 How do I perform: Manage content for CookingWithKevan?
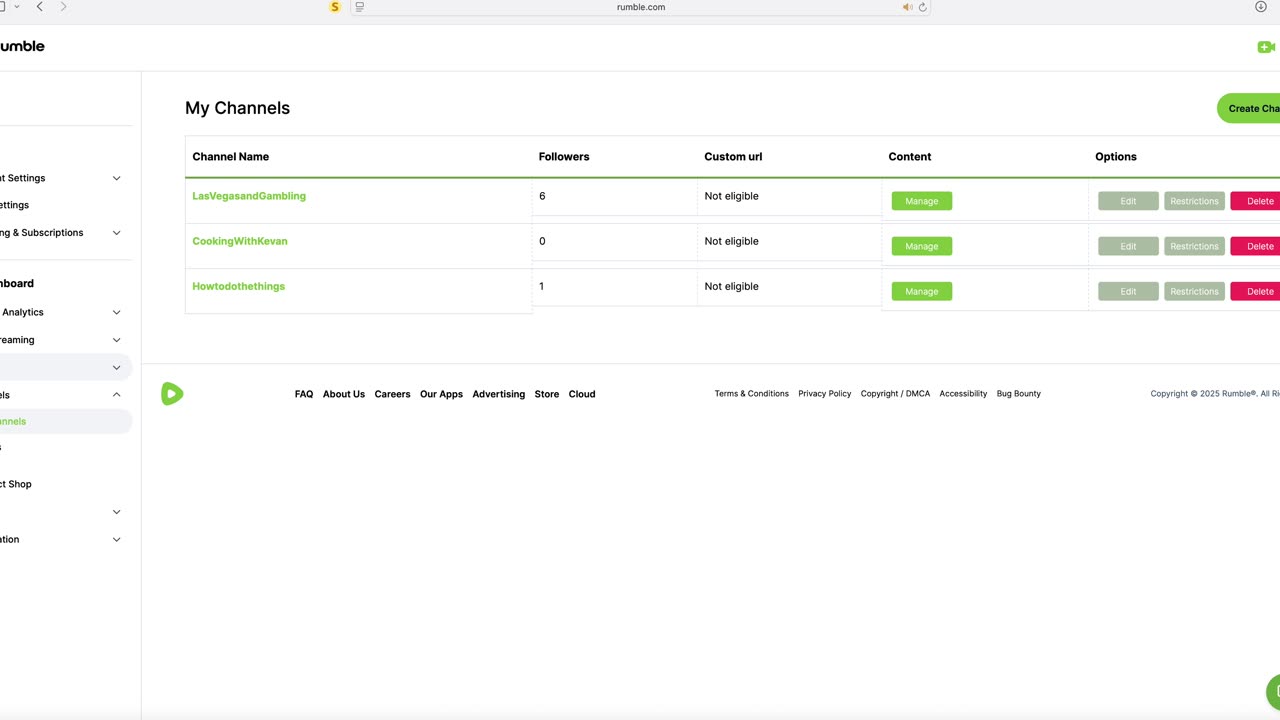pos(922,246)
